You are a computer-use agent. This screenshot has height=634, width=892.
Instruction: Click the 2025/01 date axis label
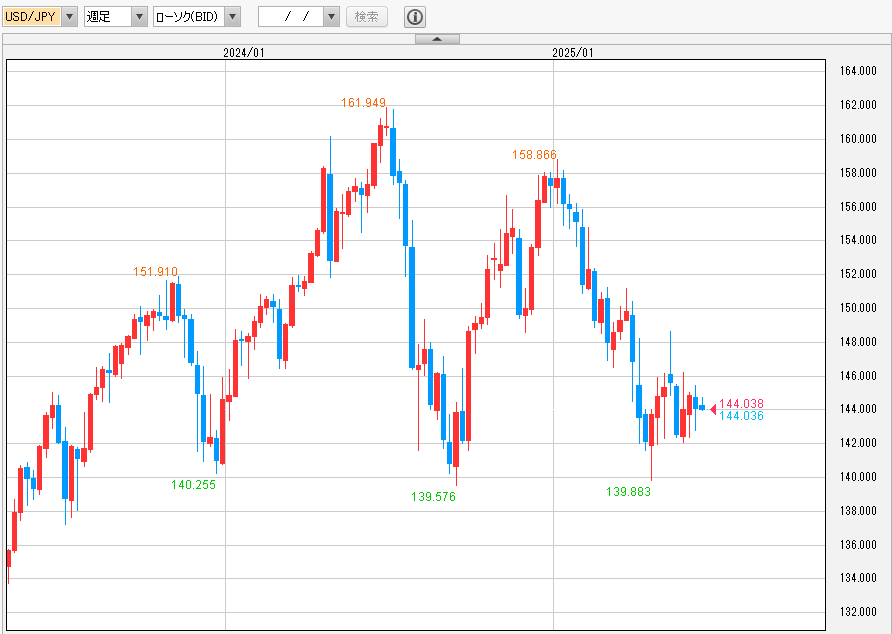click(x=572, y=53)
